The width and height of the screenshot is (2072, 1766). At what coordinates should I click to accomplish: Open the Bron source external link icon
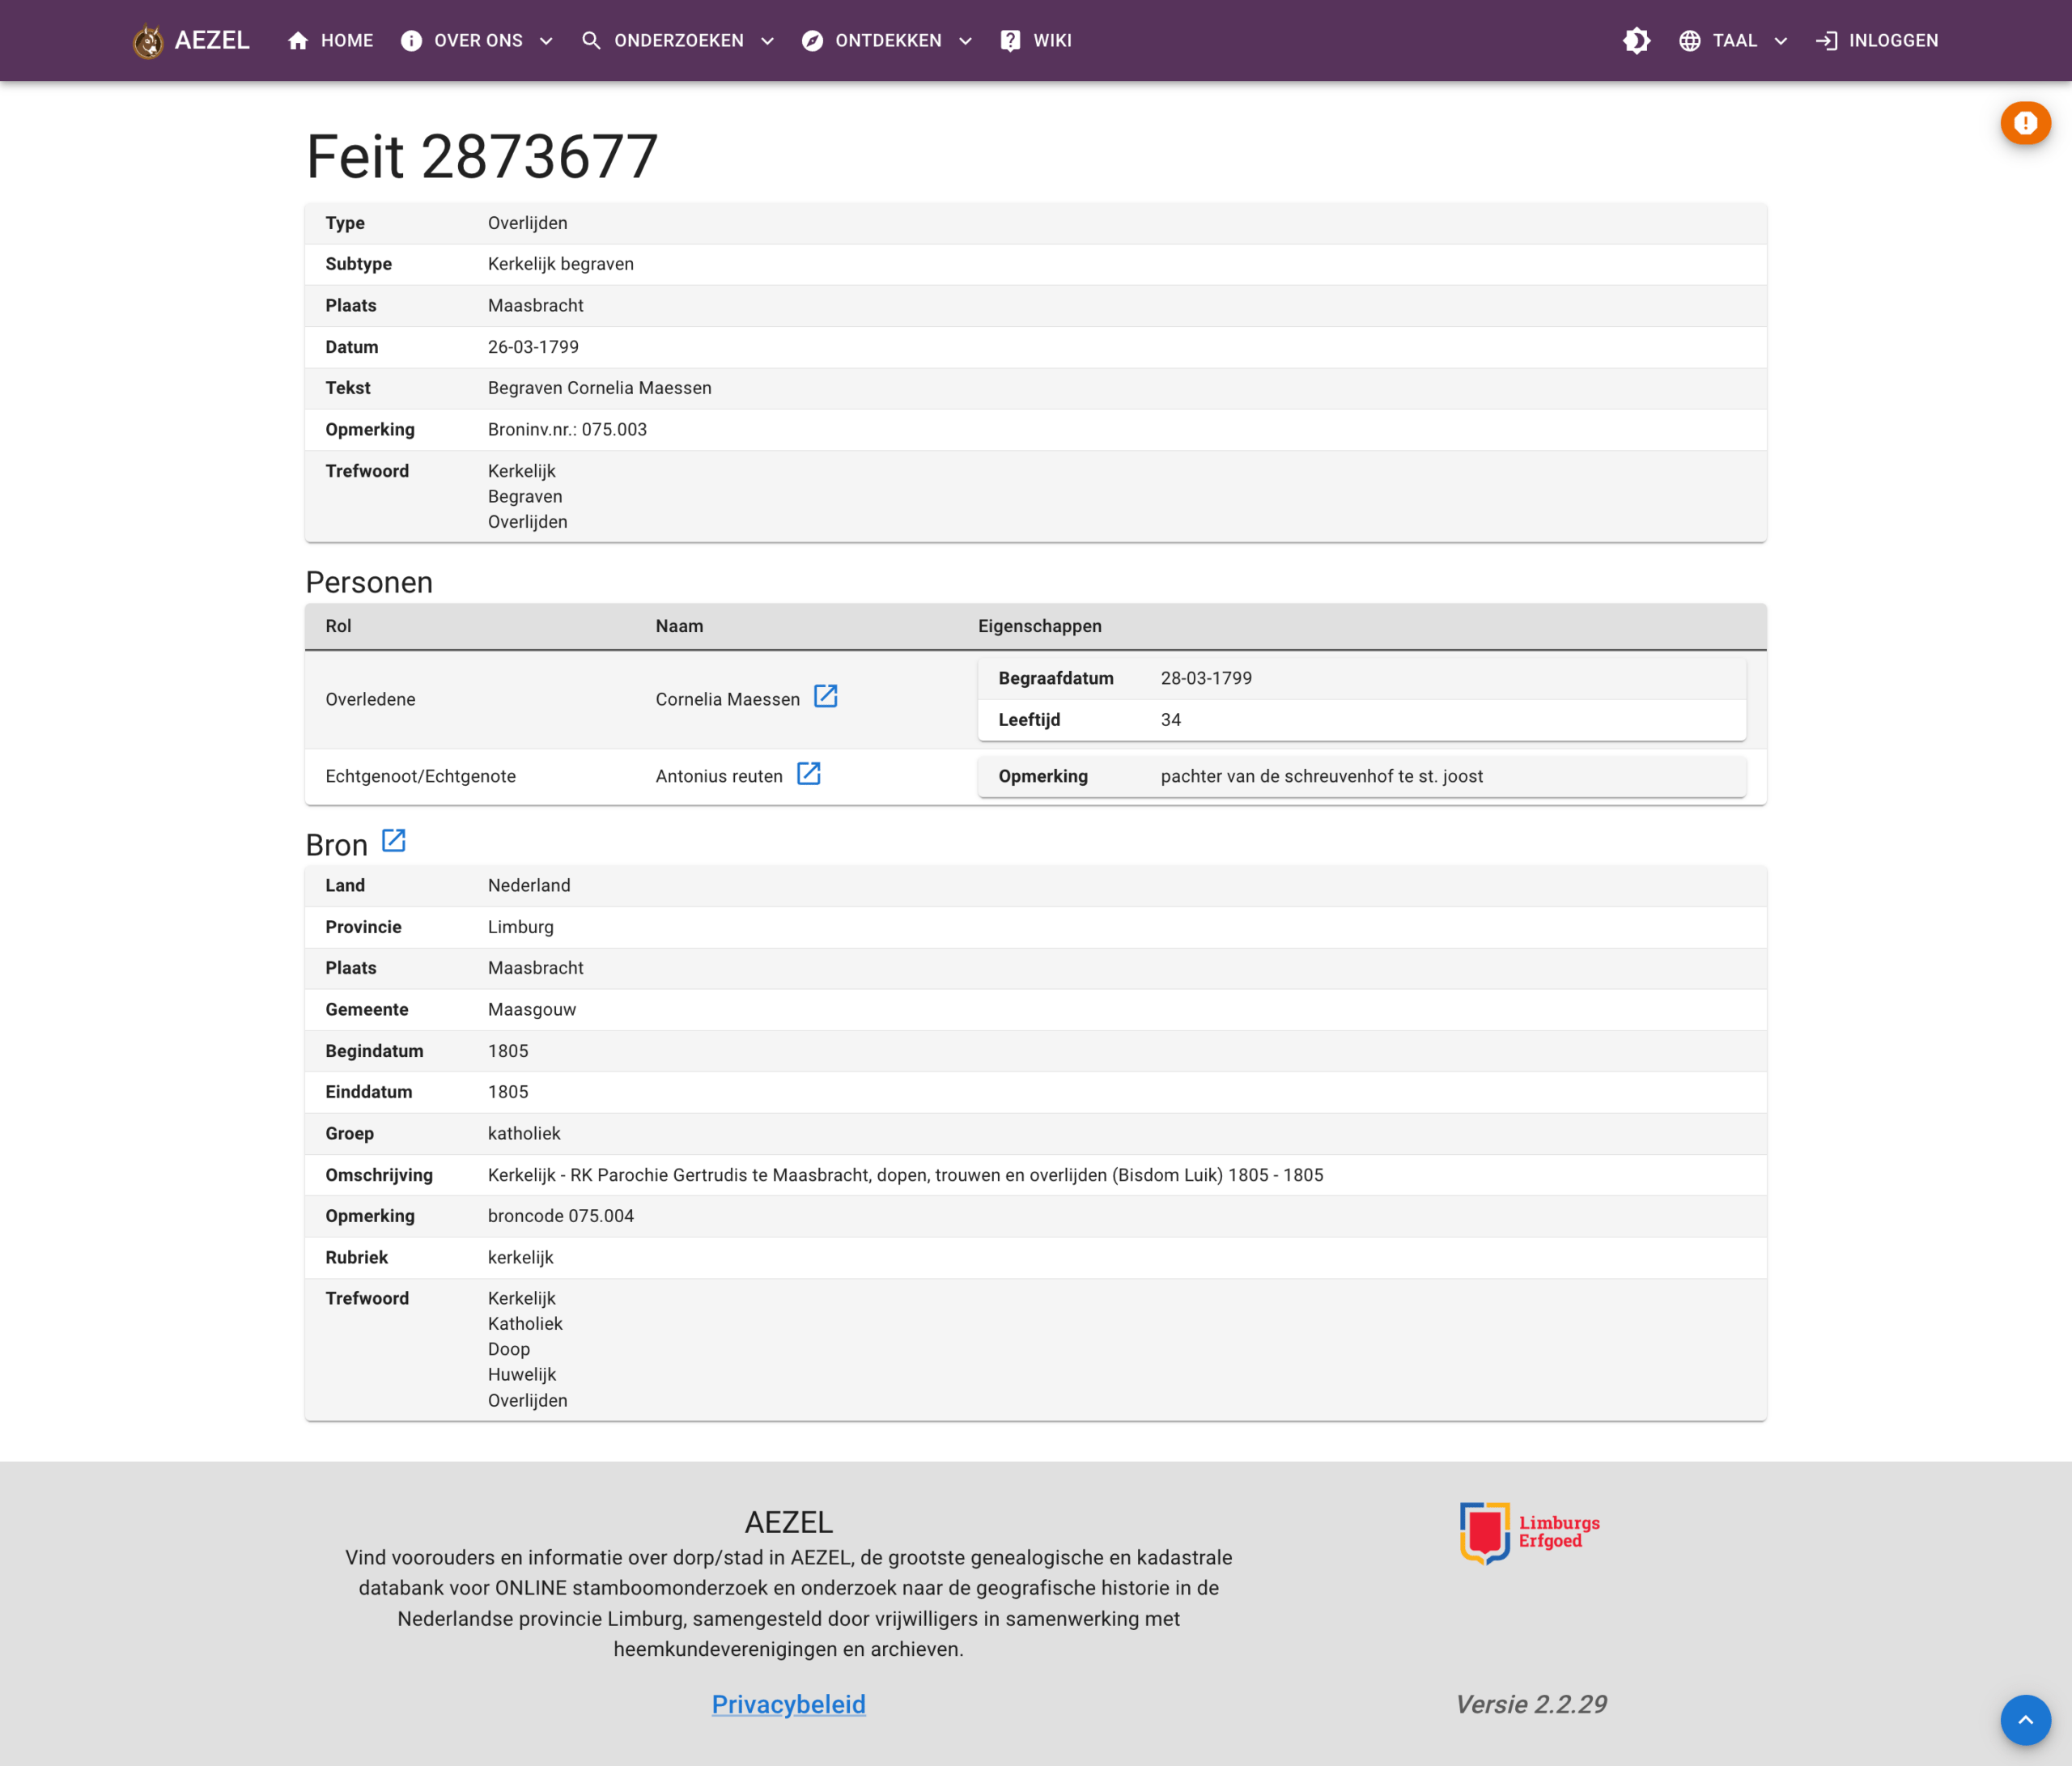[394, 841]
